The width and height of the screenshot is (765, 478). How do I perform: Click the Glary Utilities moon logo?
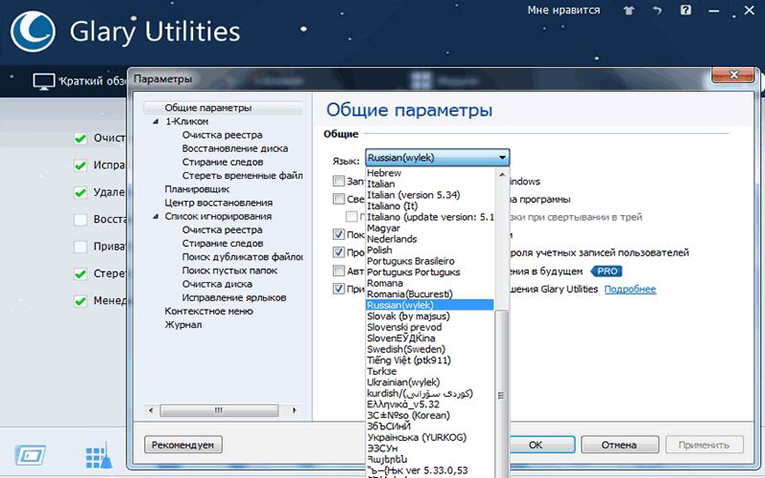pyautogui.click(x=33, y=32)
